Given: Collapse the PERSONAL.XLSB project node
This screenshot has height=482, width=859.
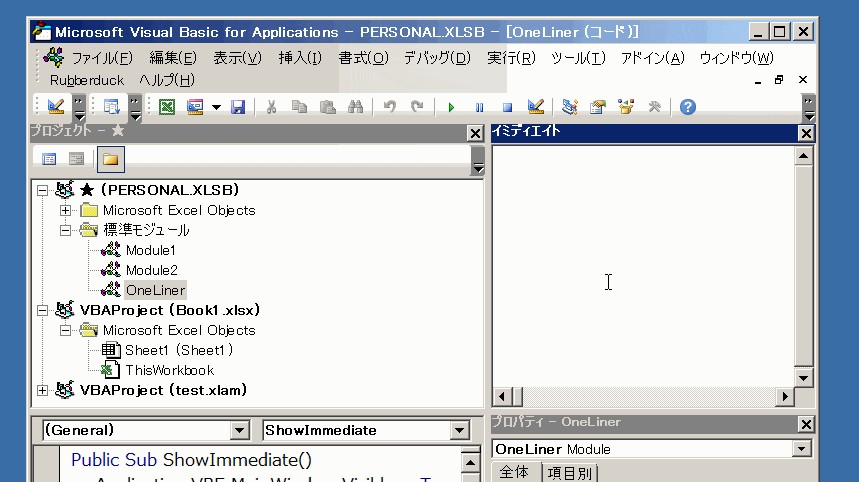Looking at the screenshot, I should click(x=42, y=190).
